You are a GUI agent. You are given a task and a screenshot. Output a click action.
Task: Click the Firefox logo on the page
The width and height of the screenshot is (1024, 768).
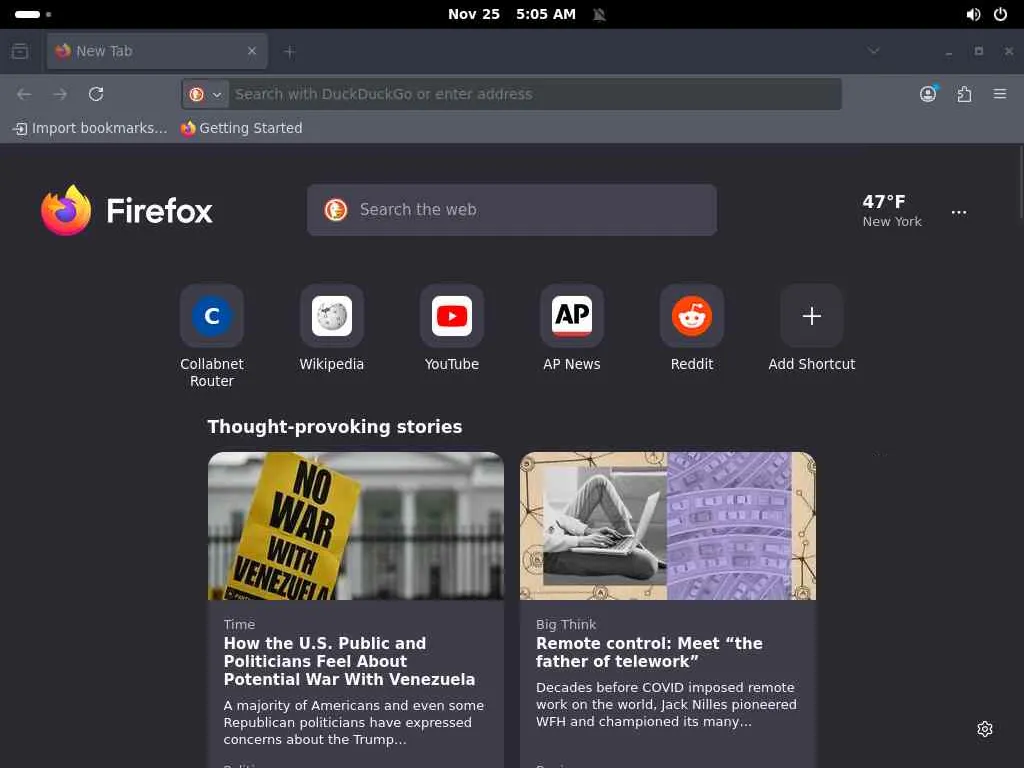(x=127, y=210)
